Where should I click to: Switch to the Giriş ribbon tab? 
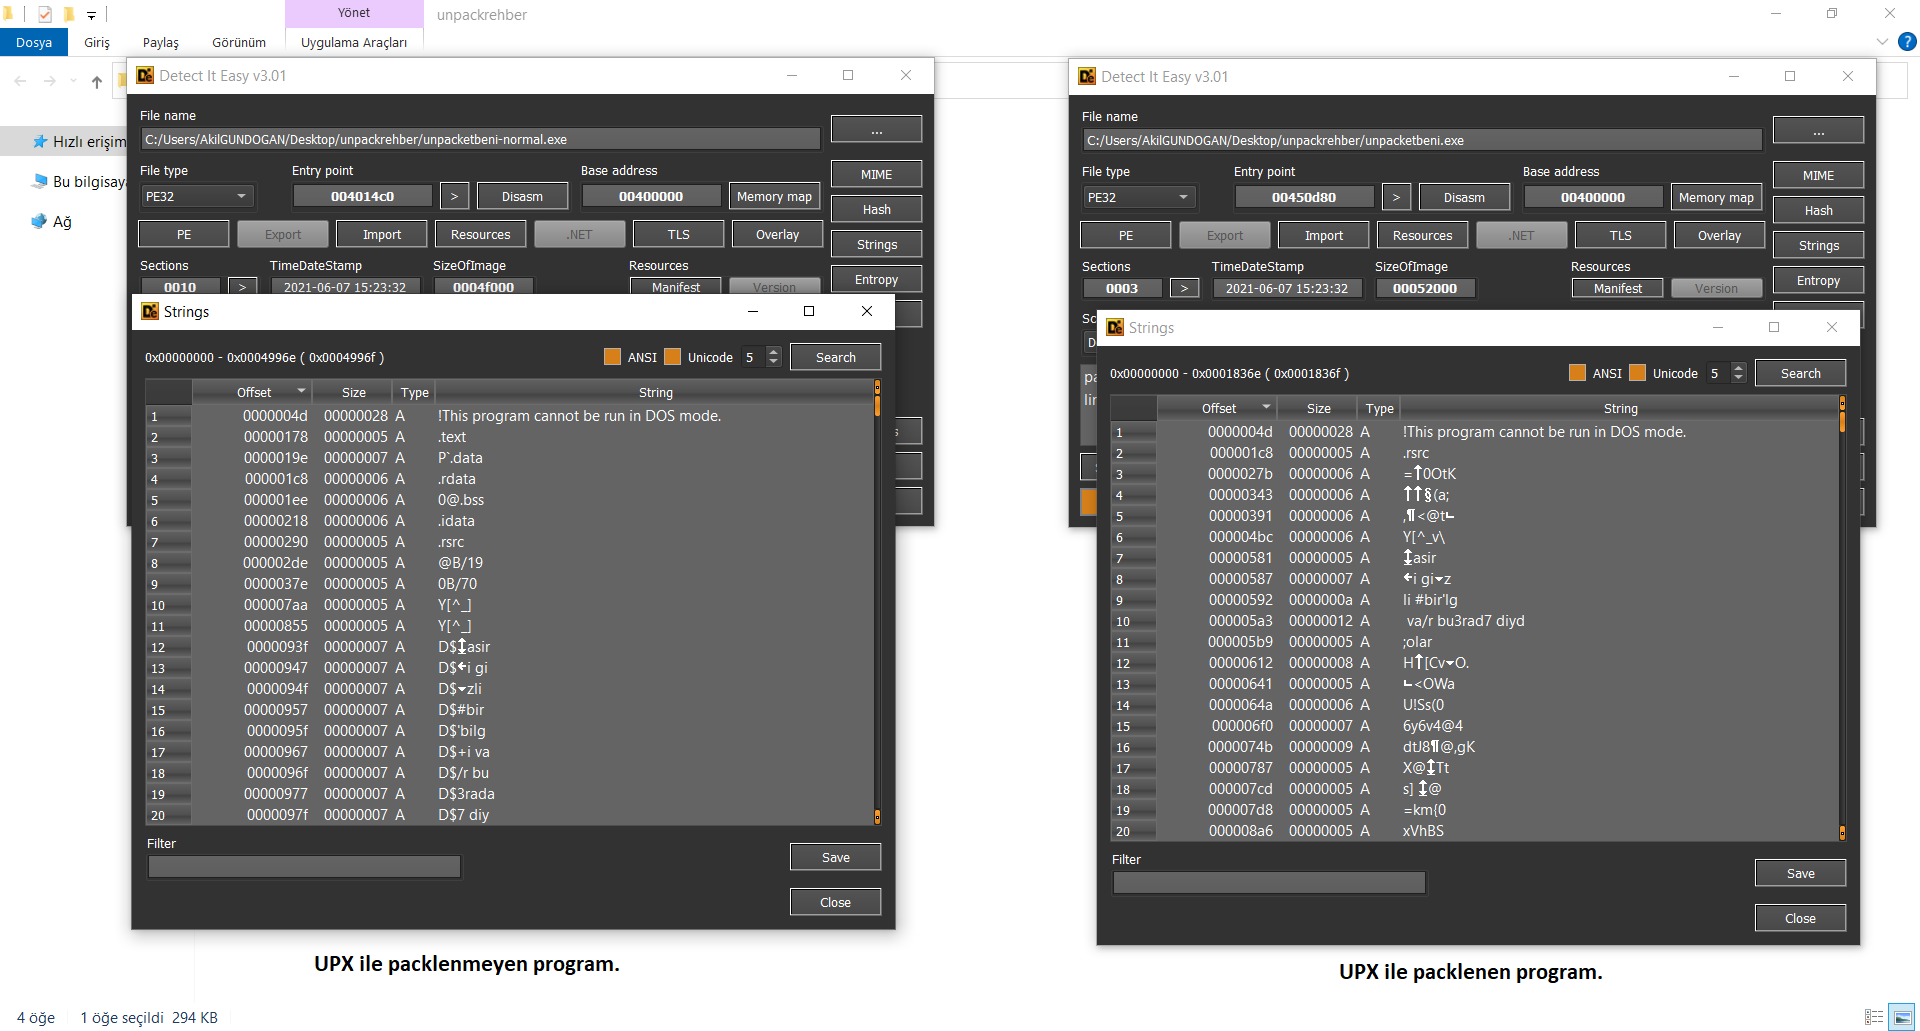(x=97, y=42)
